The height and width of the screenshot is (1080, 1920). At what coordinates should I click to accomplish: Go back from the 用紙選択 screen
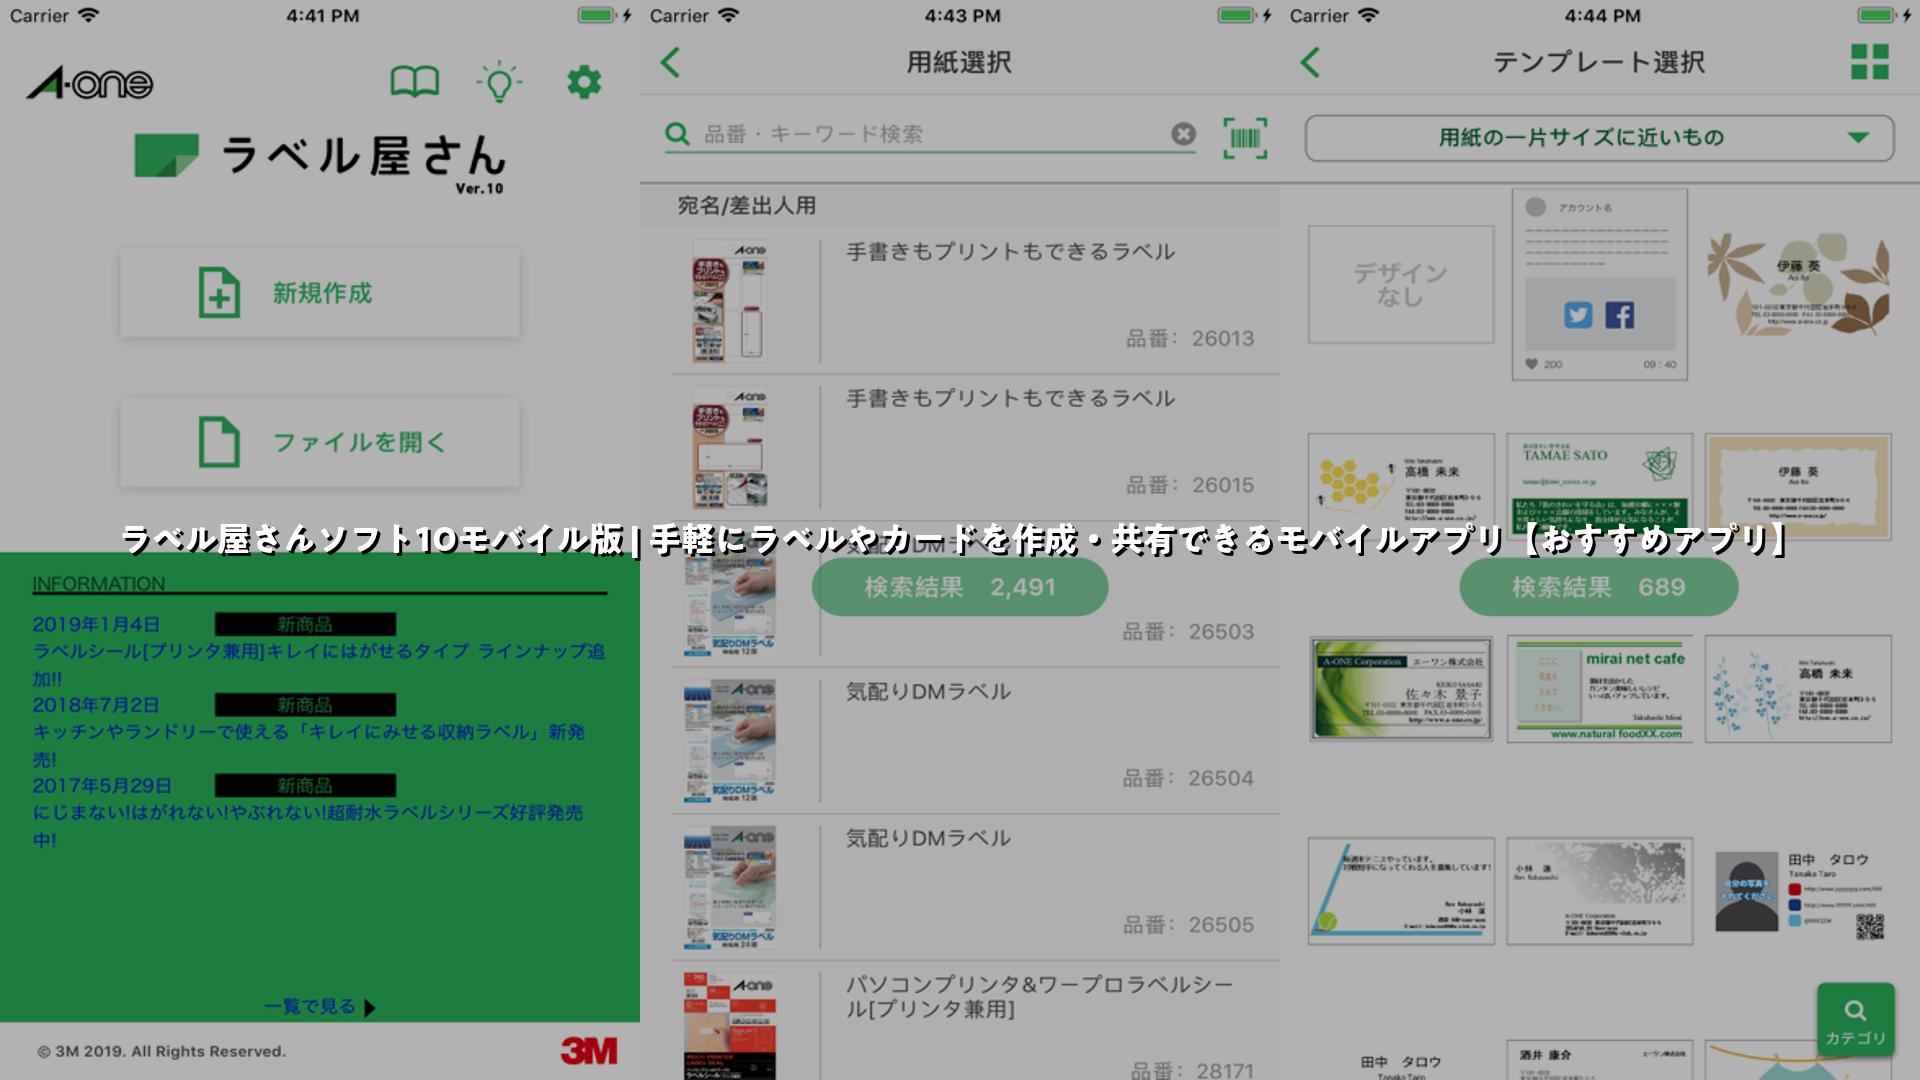click(x=671, y=62)
